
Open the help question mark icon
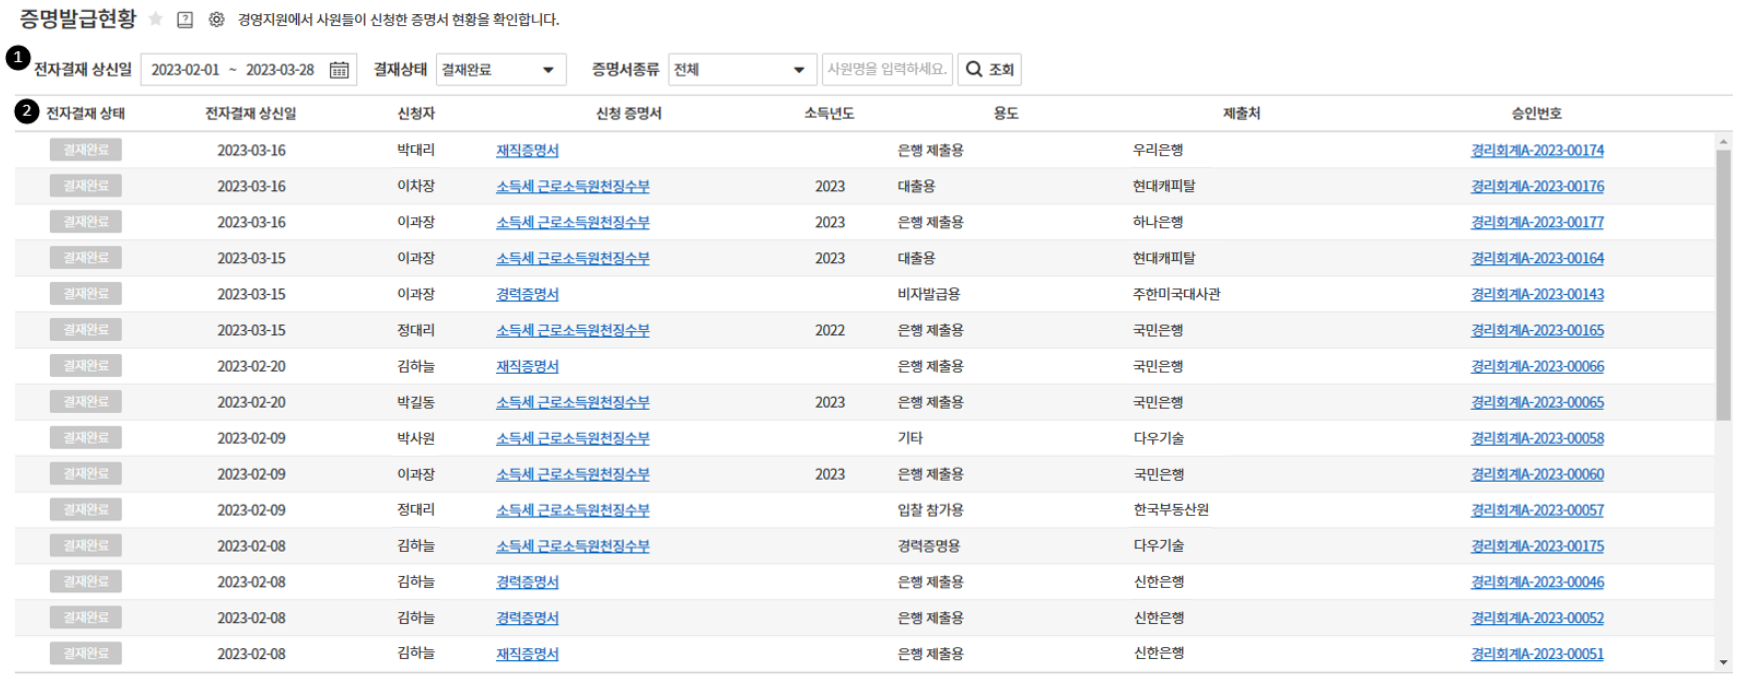click(x=185, y=19)
